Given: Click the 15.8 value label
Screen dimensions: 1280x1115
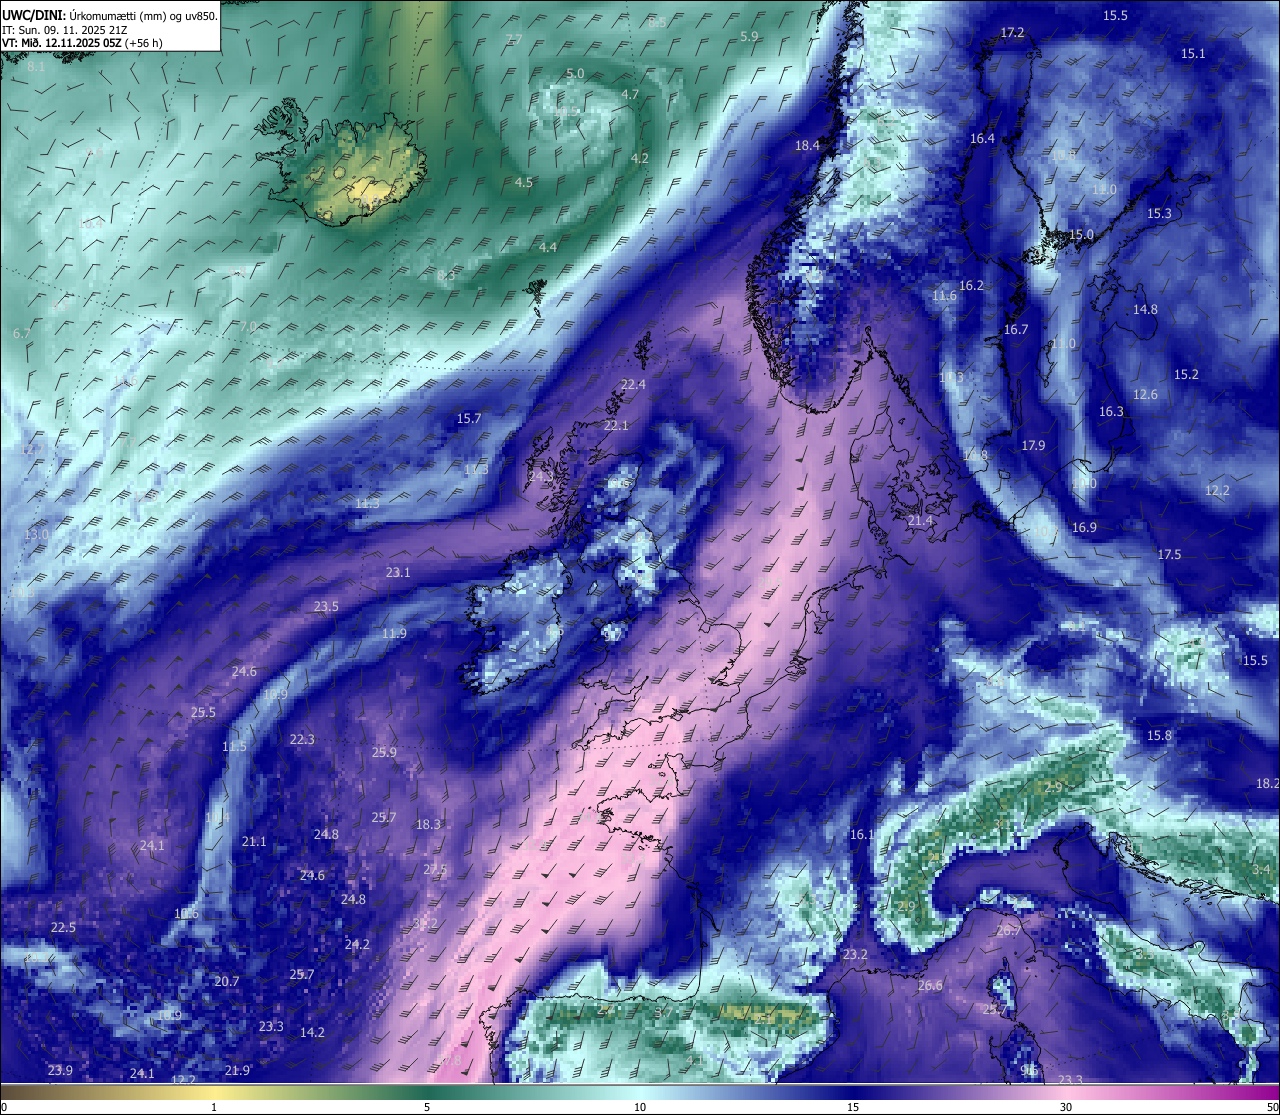Looking at the screenshot, I should pyautogui.click(x=1159, y=736).
